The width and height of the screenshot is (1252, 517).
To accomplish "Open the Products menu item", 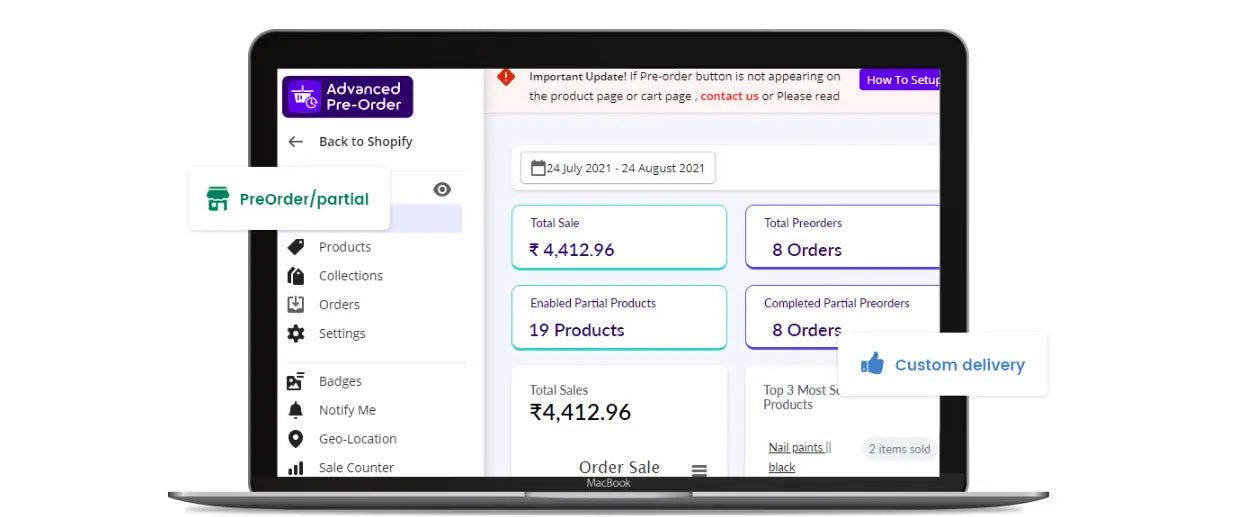I will [x=345, y=247].
